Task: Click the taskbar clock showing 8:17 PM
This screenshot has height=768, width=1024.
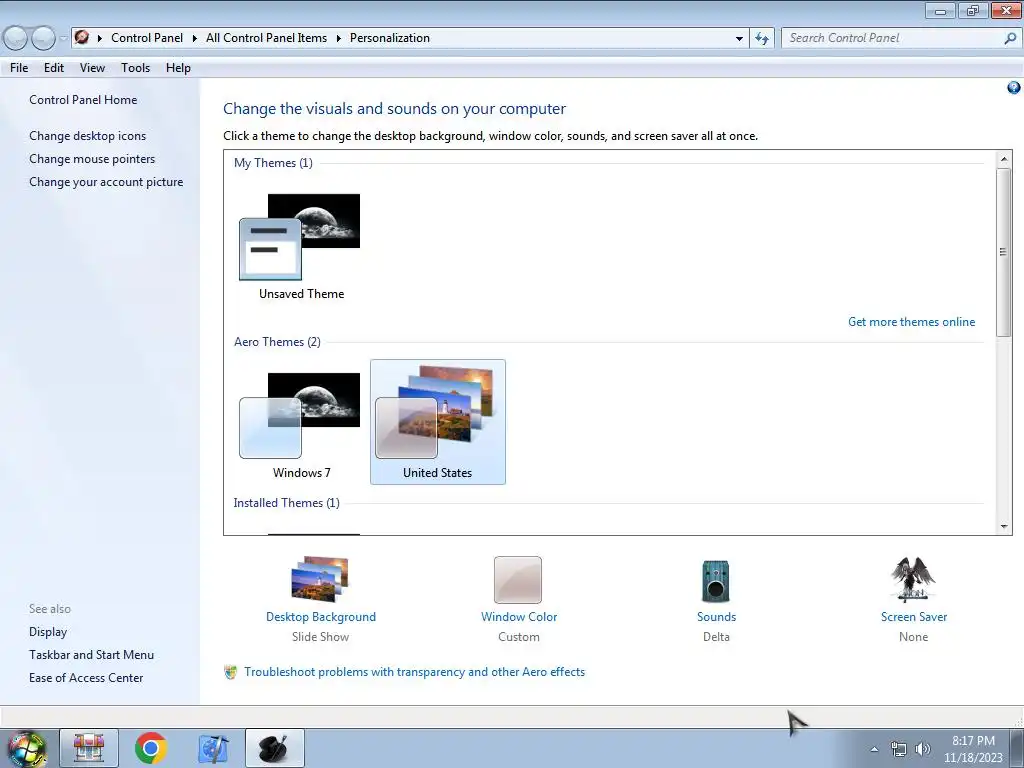Action: click(973, 749)
